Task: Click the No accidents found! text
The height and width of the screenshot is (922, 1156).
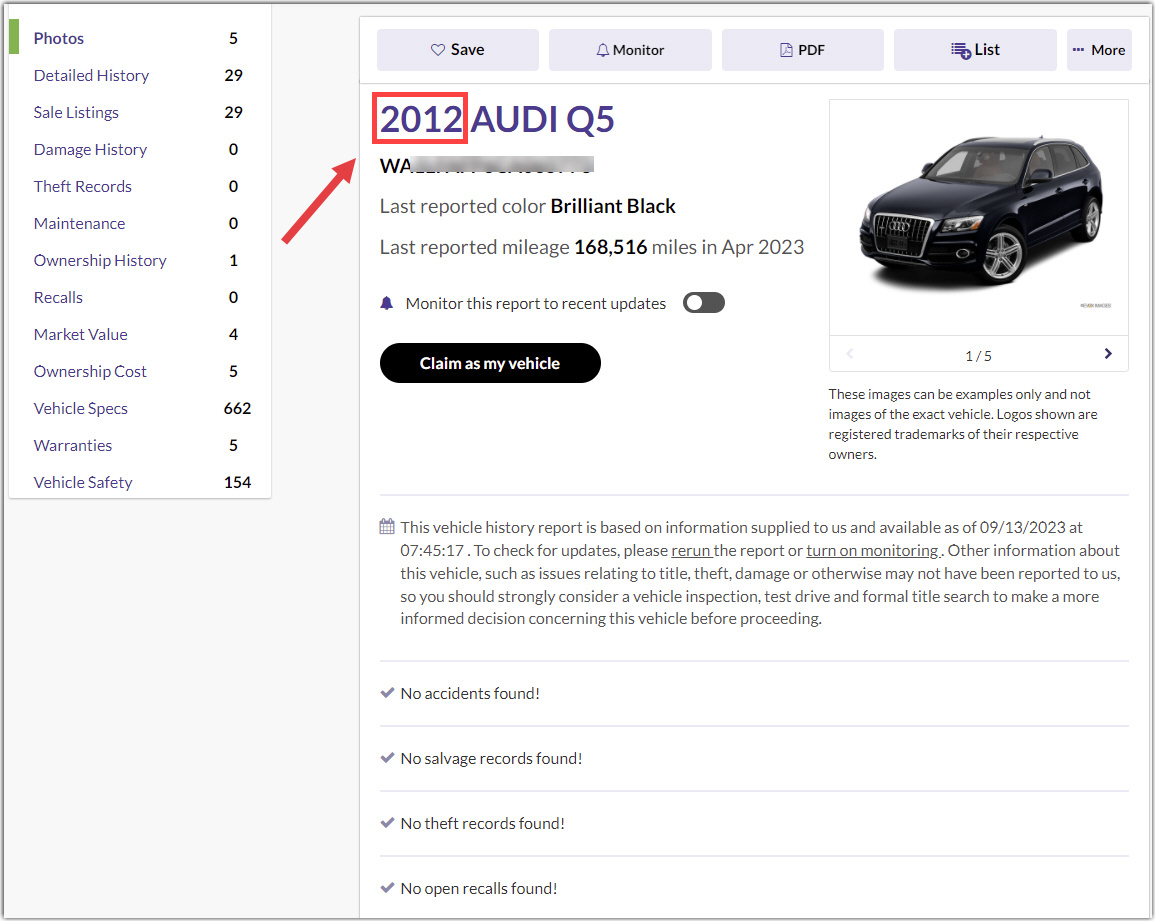Action: coord(470,694)
